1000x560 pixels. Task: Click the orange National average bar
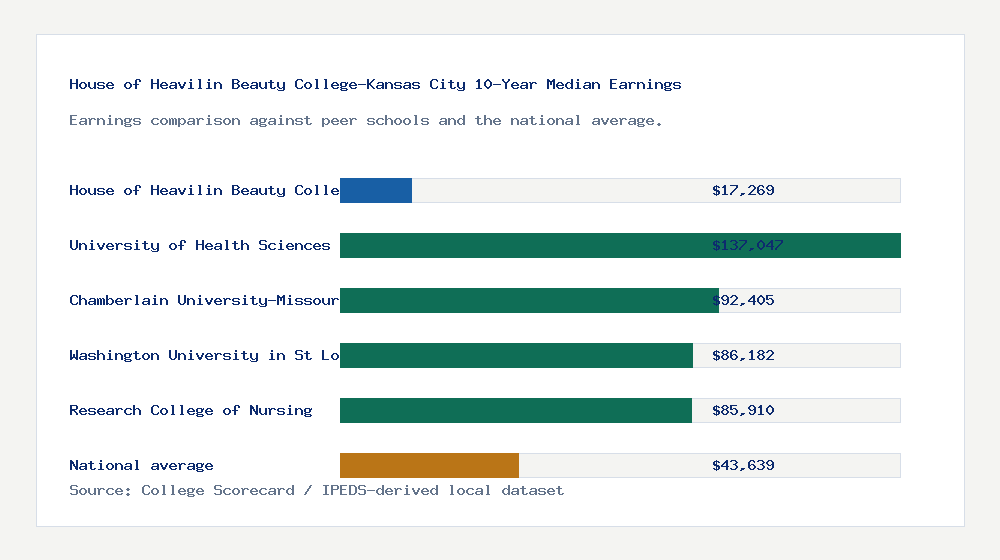coord(429,466)
